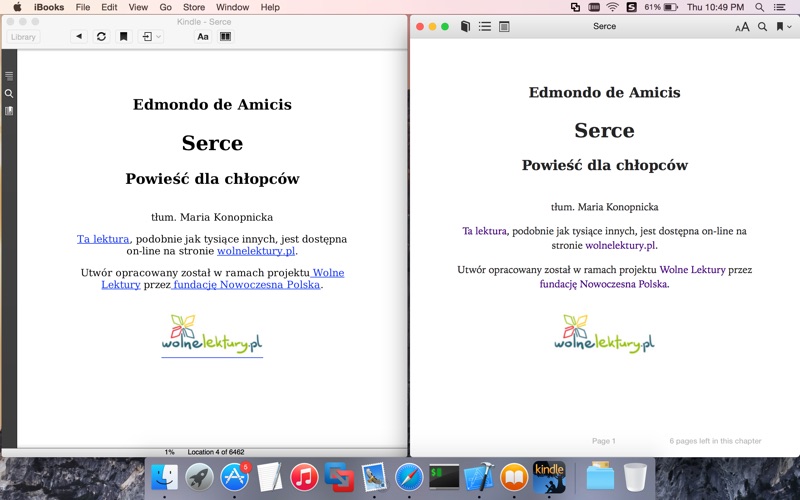Screen dimensions: 800x500
Task: Open Safari from the Dock
Action: coord(409,478)
